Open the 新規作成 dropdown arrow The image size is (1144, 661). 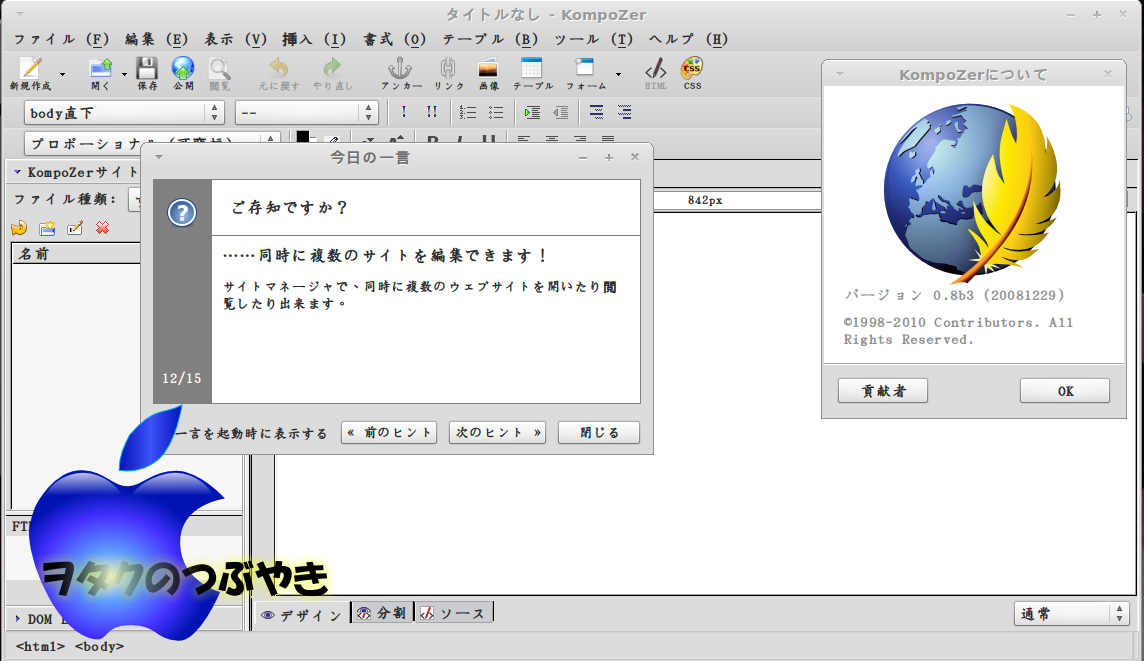click(62, 74)
